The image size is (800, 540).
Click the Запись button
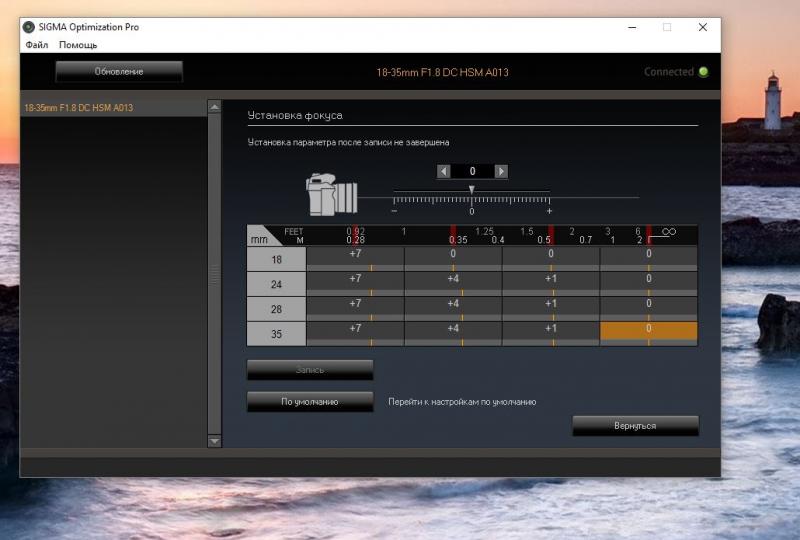click(x=310, y=370)
